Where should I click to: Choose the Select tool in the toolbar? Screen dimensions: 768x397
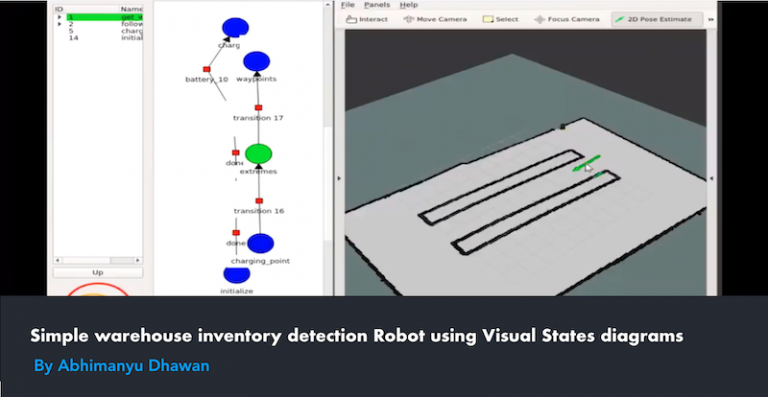coord(500,20)
